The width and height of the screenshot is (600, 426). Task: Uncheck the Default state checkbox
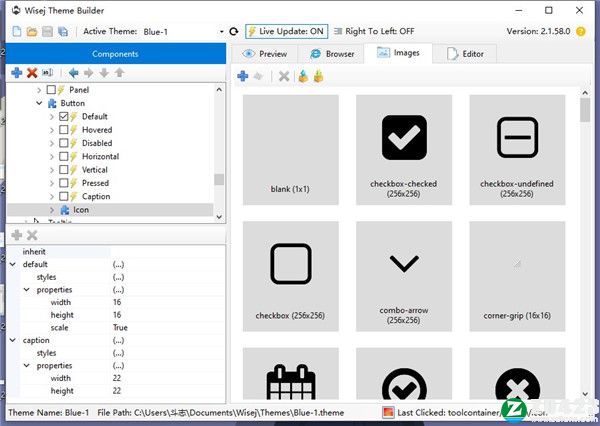pyautogui.click(x=64, y=116)
